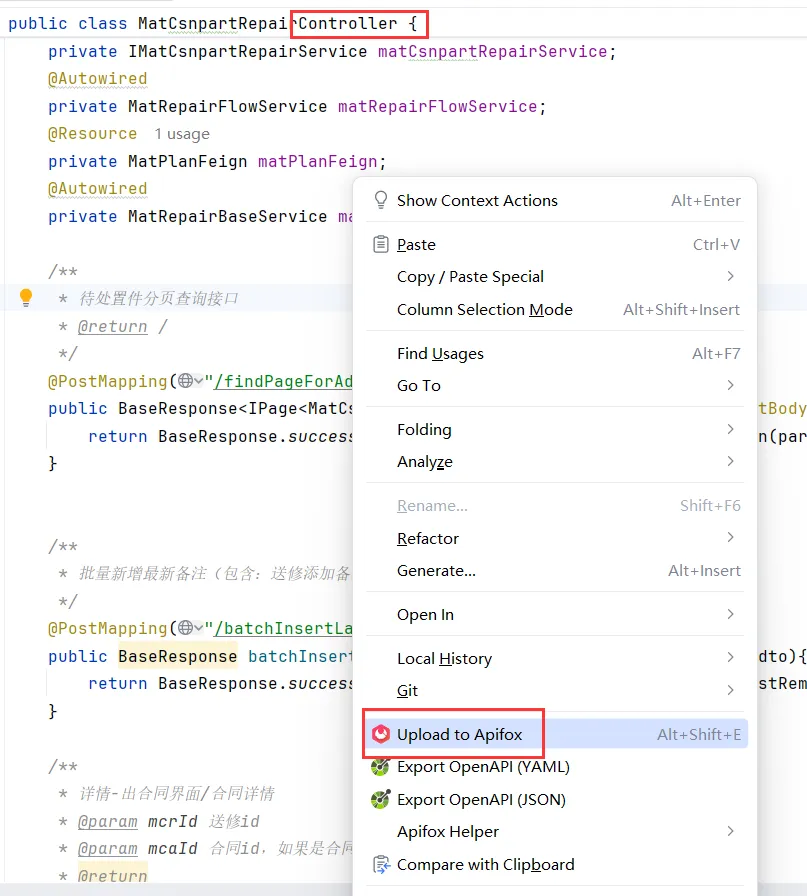Click the @param mcaId doc tag
The width and height of the screenshot is (807, 896).
(107, 849)
